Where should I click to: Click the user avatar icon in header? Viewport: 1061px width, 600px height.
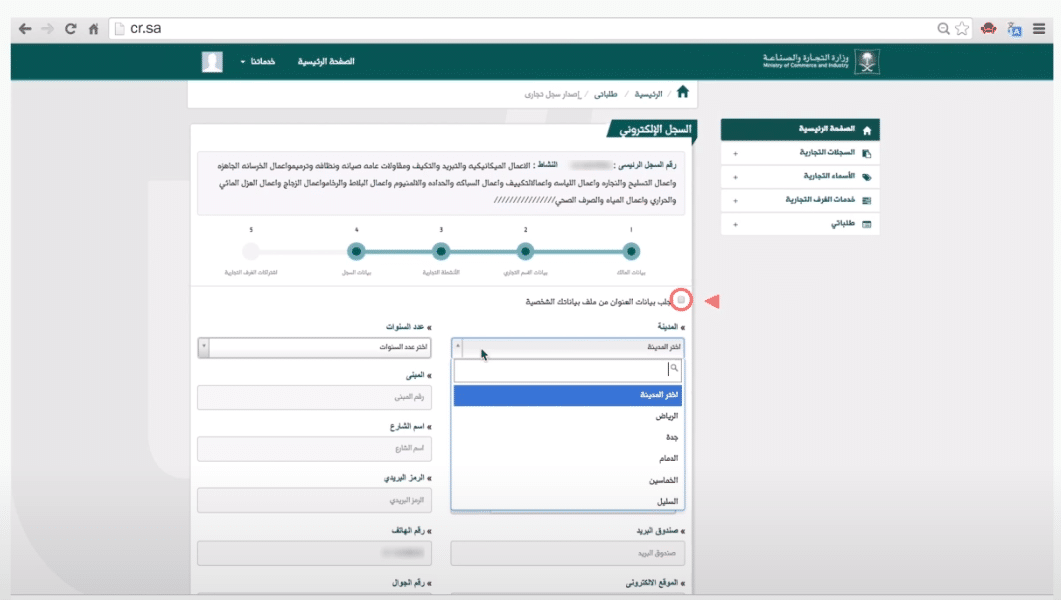pyautogui.click(x=212, y=62)
